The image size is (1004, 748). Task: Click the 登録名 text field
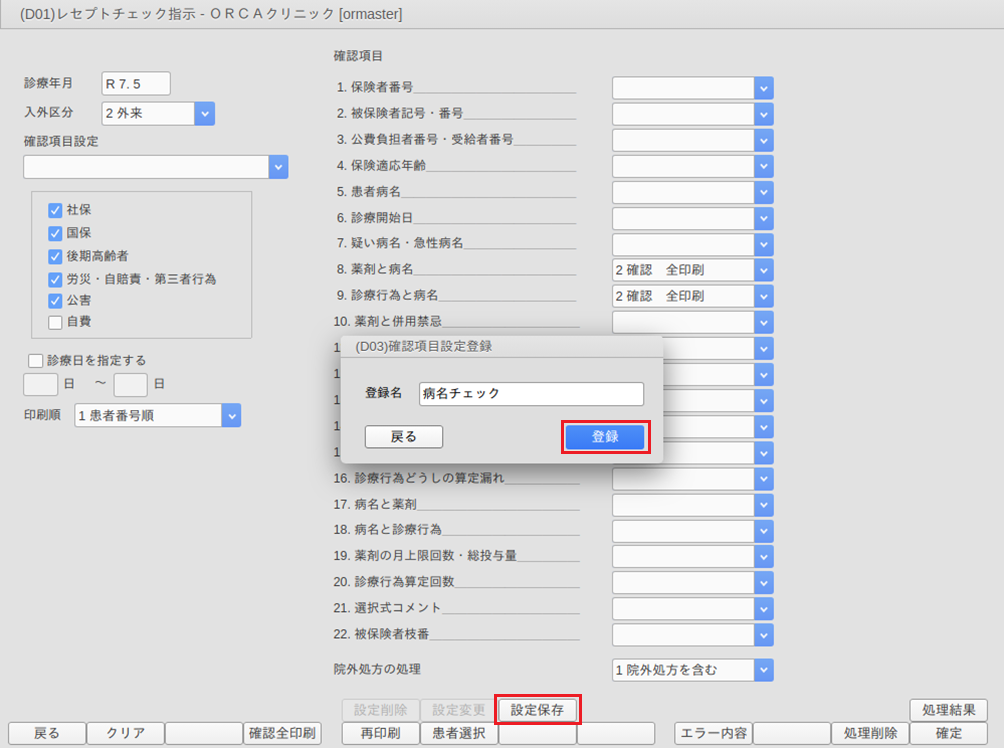pyautogui.click(x=531, y=394)
